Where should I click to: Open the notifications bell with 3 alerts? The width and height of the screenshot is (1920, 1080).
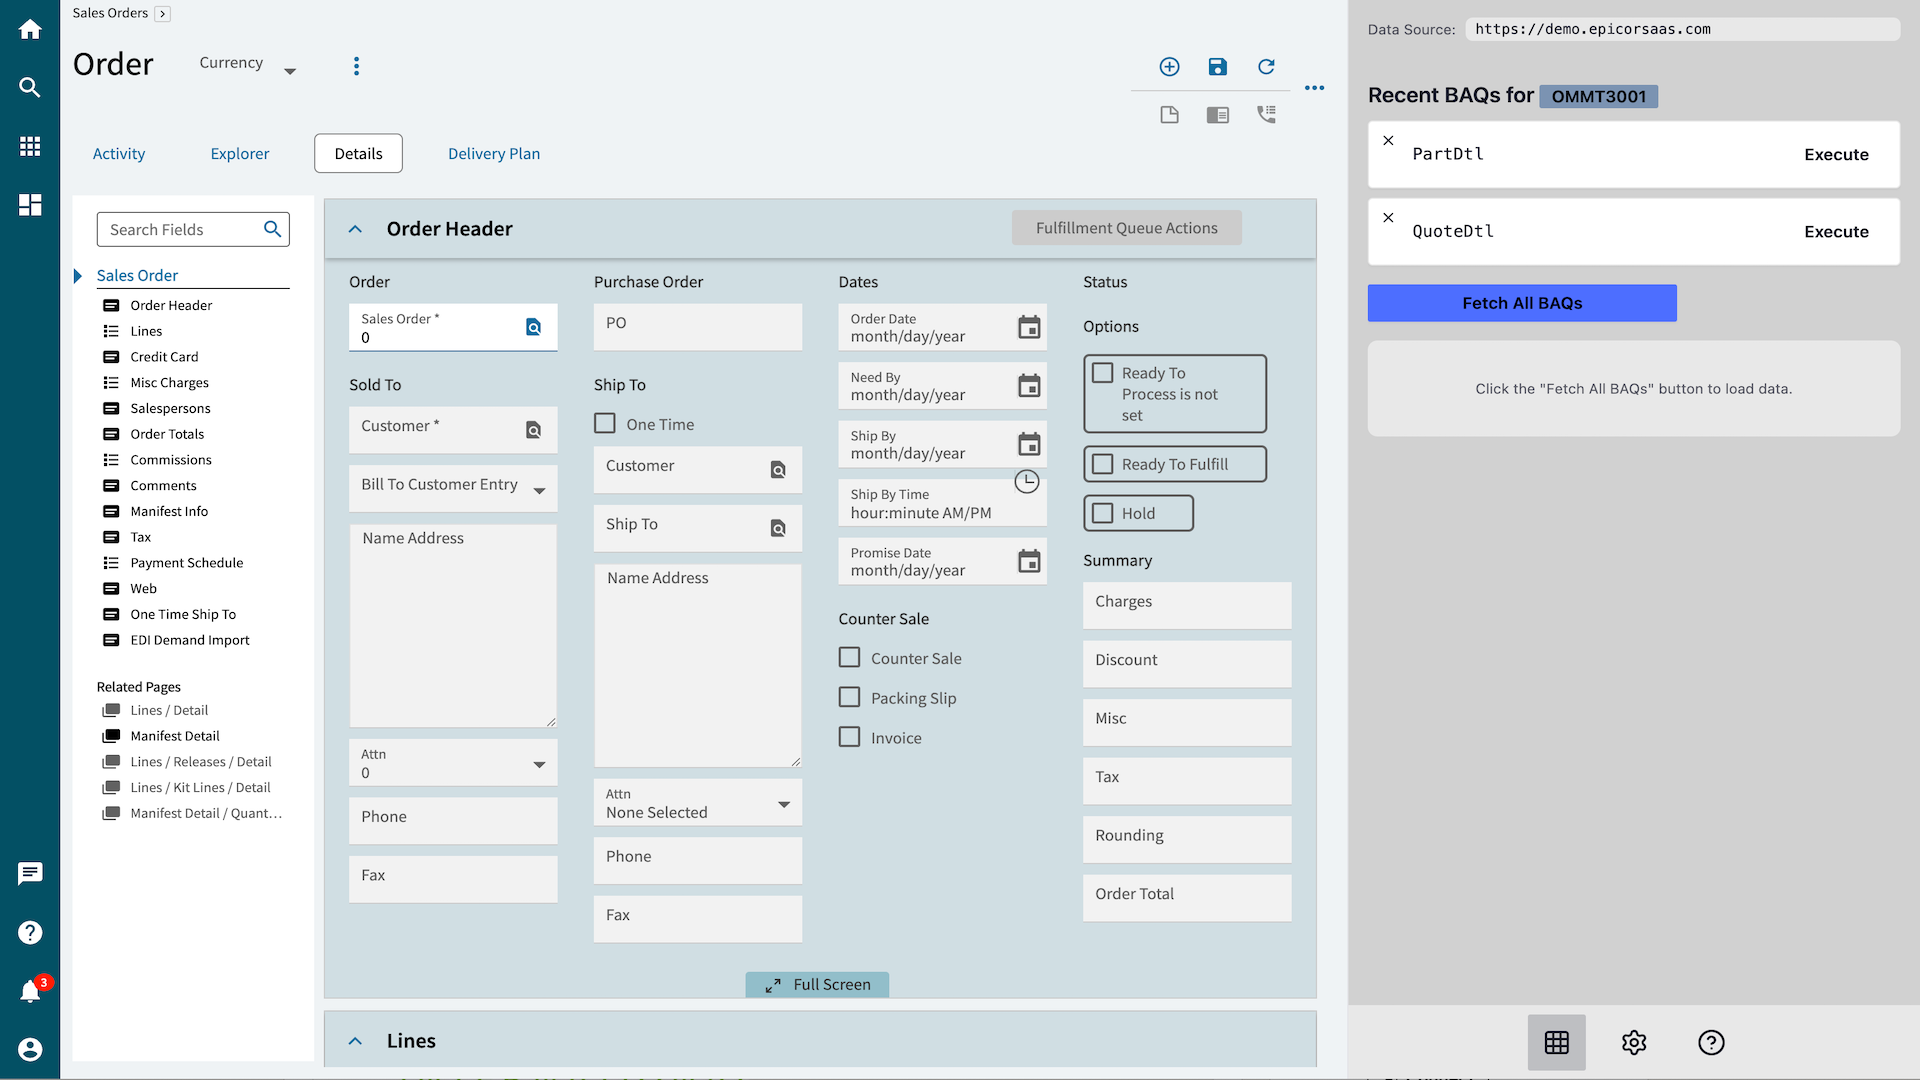pyautogui.click(x=32, y=990)
